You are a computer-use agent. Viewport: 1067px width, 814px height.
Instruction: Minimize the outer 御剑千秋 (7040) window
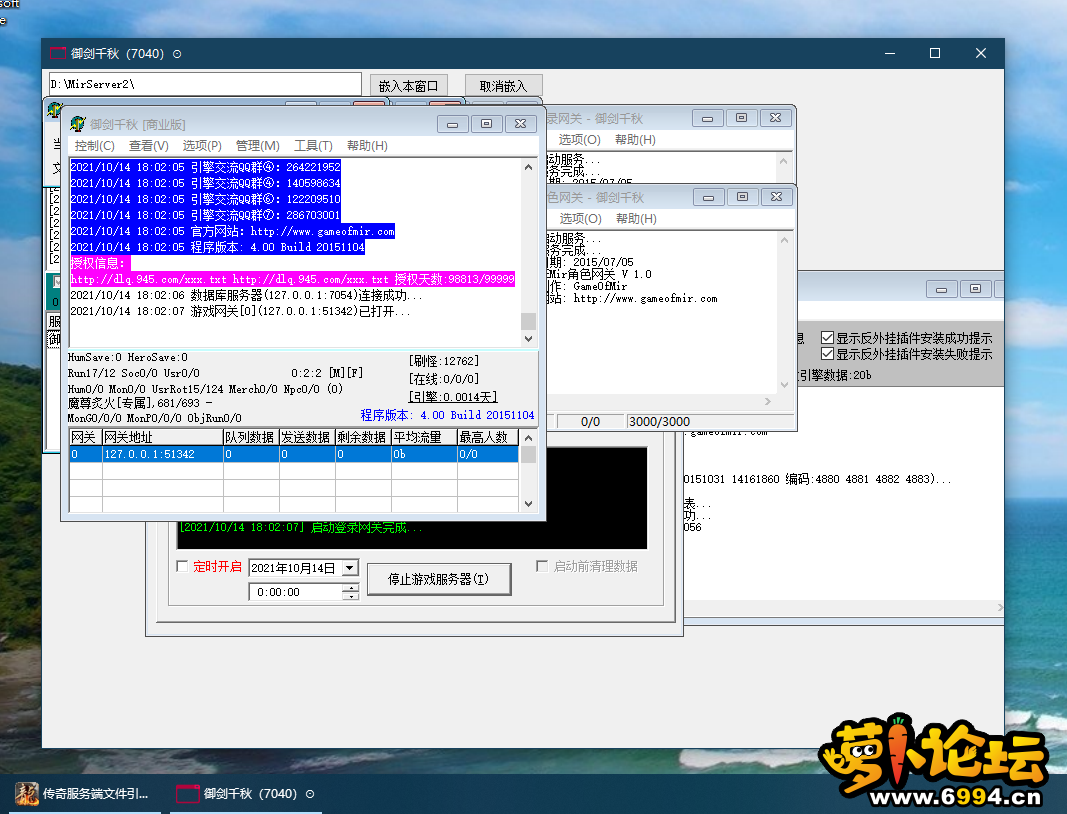pos(889,53)
